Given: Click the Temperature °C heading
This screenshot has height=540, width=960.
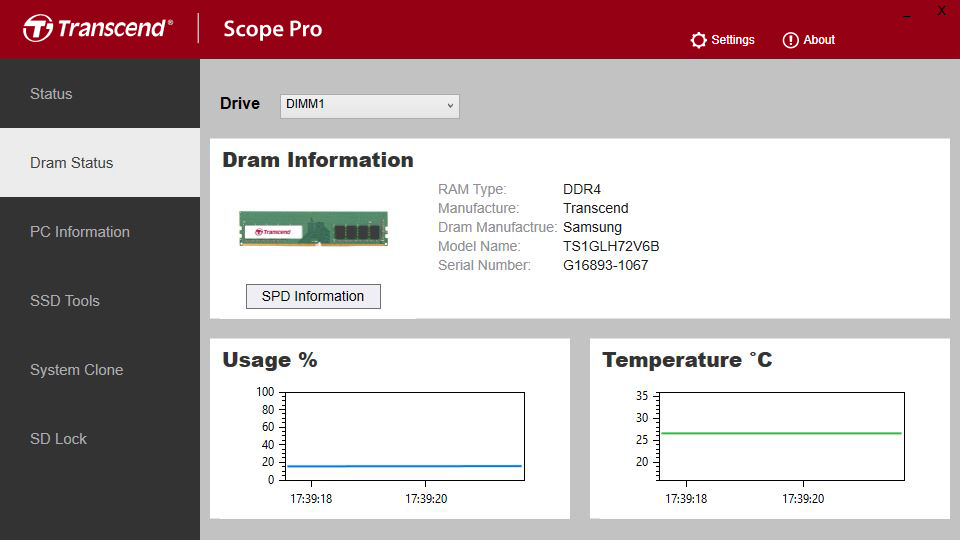Looking at the screenshot, I should (687, 360).
